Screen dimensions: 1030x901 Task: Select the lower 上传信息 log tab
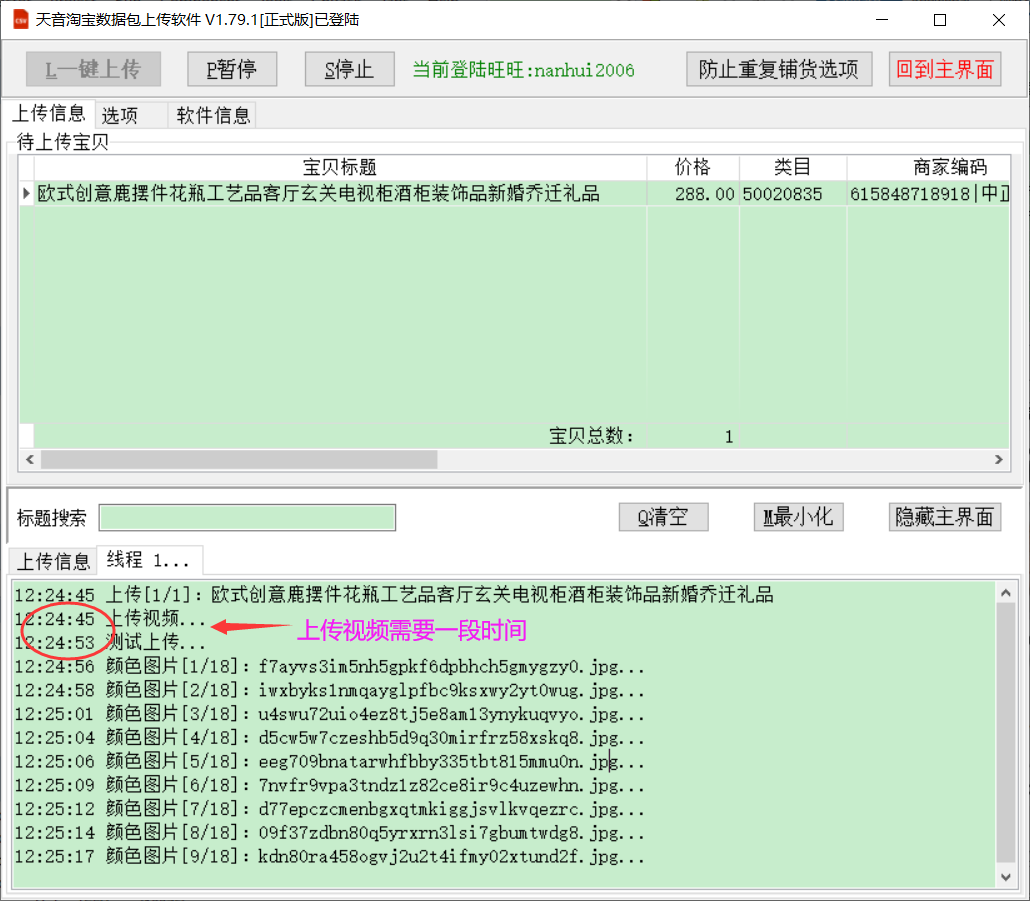tap(53, 560)
